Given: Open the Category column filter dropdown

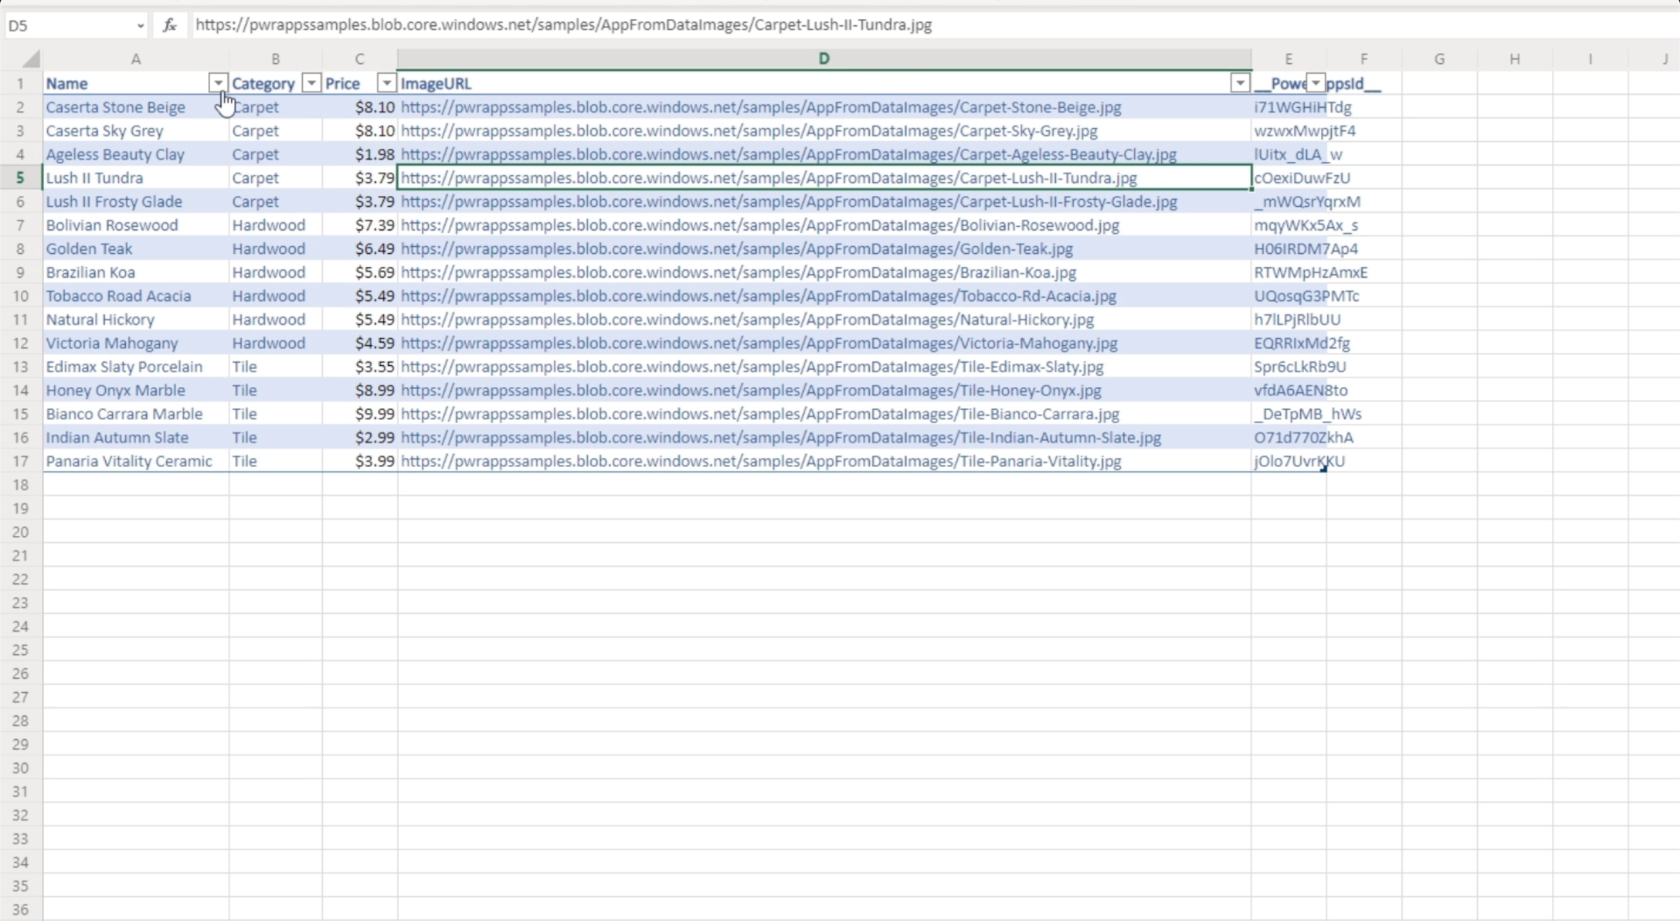Looking at the screenshot, I should pos(311,83).
